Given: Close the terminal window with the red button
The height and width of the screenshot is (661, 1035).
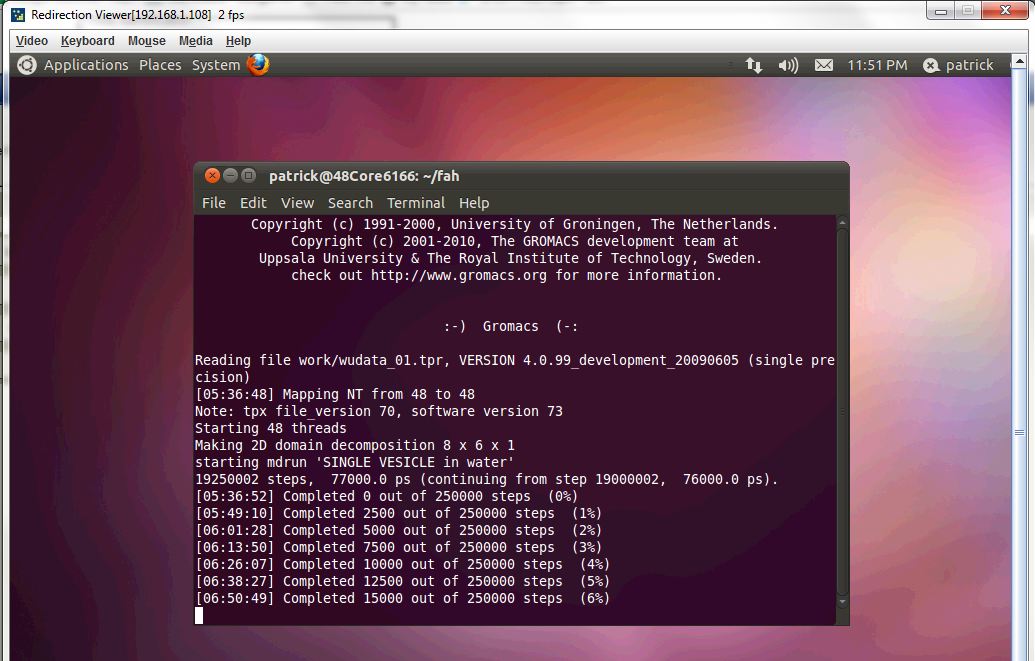Looking at the screenshot, I should 212,175.
